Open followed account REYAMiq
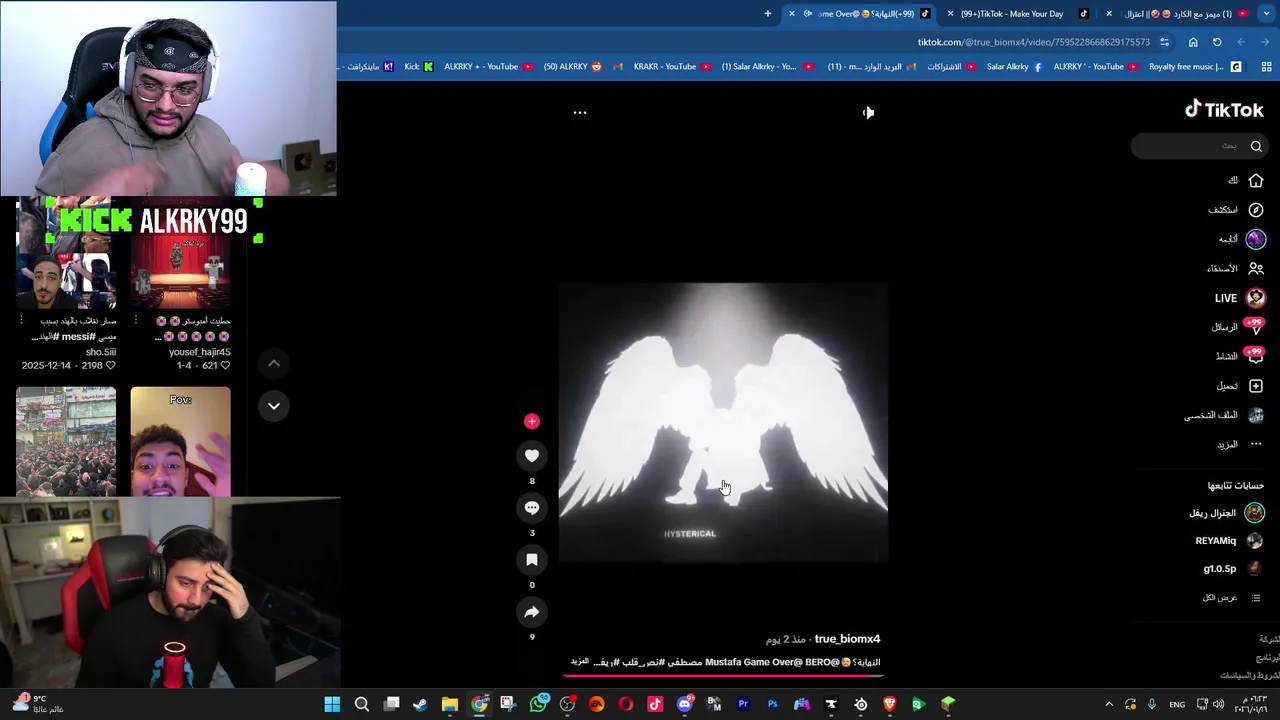 pos(1229,541)
